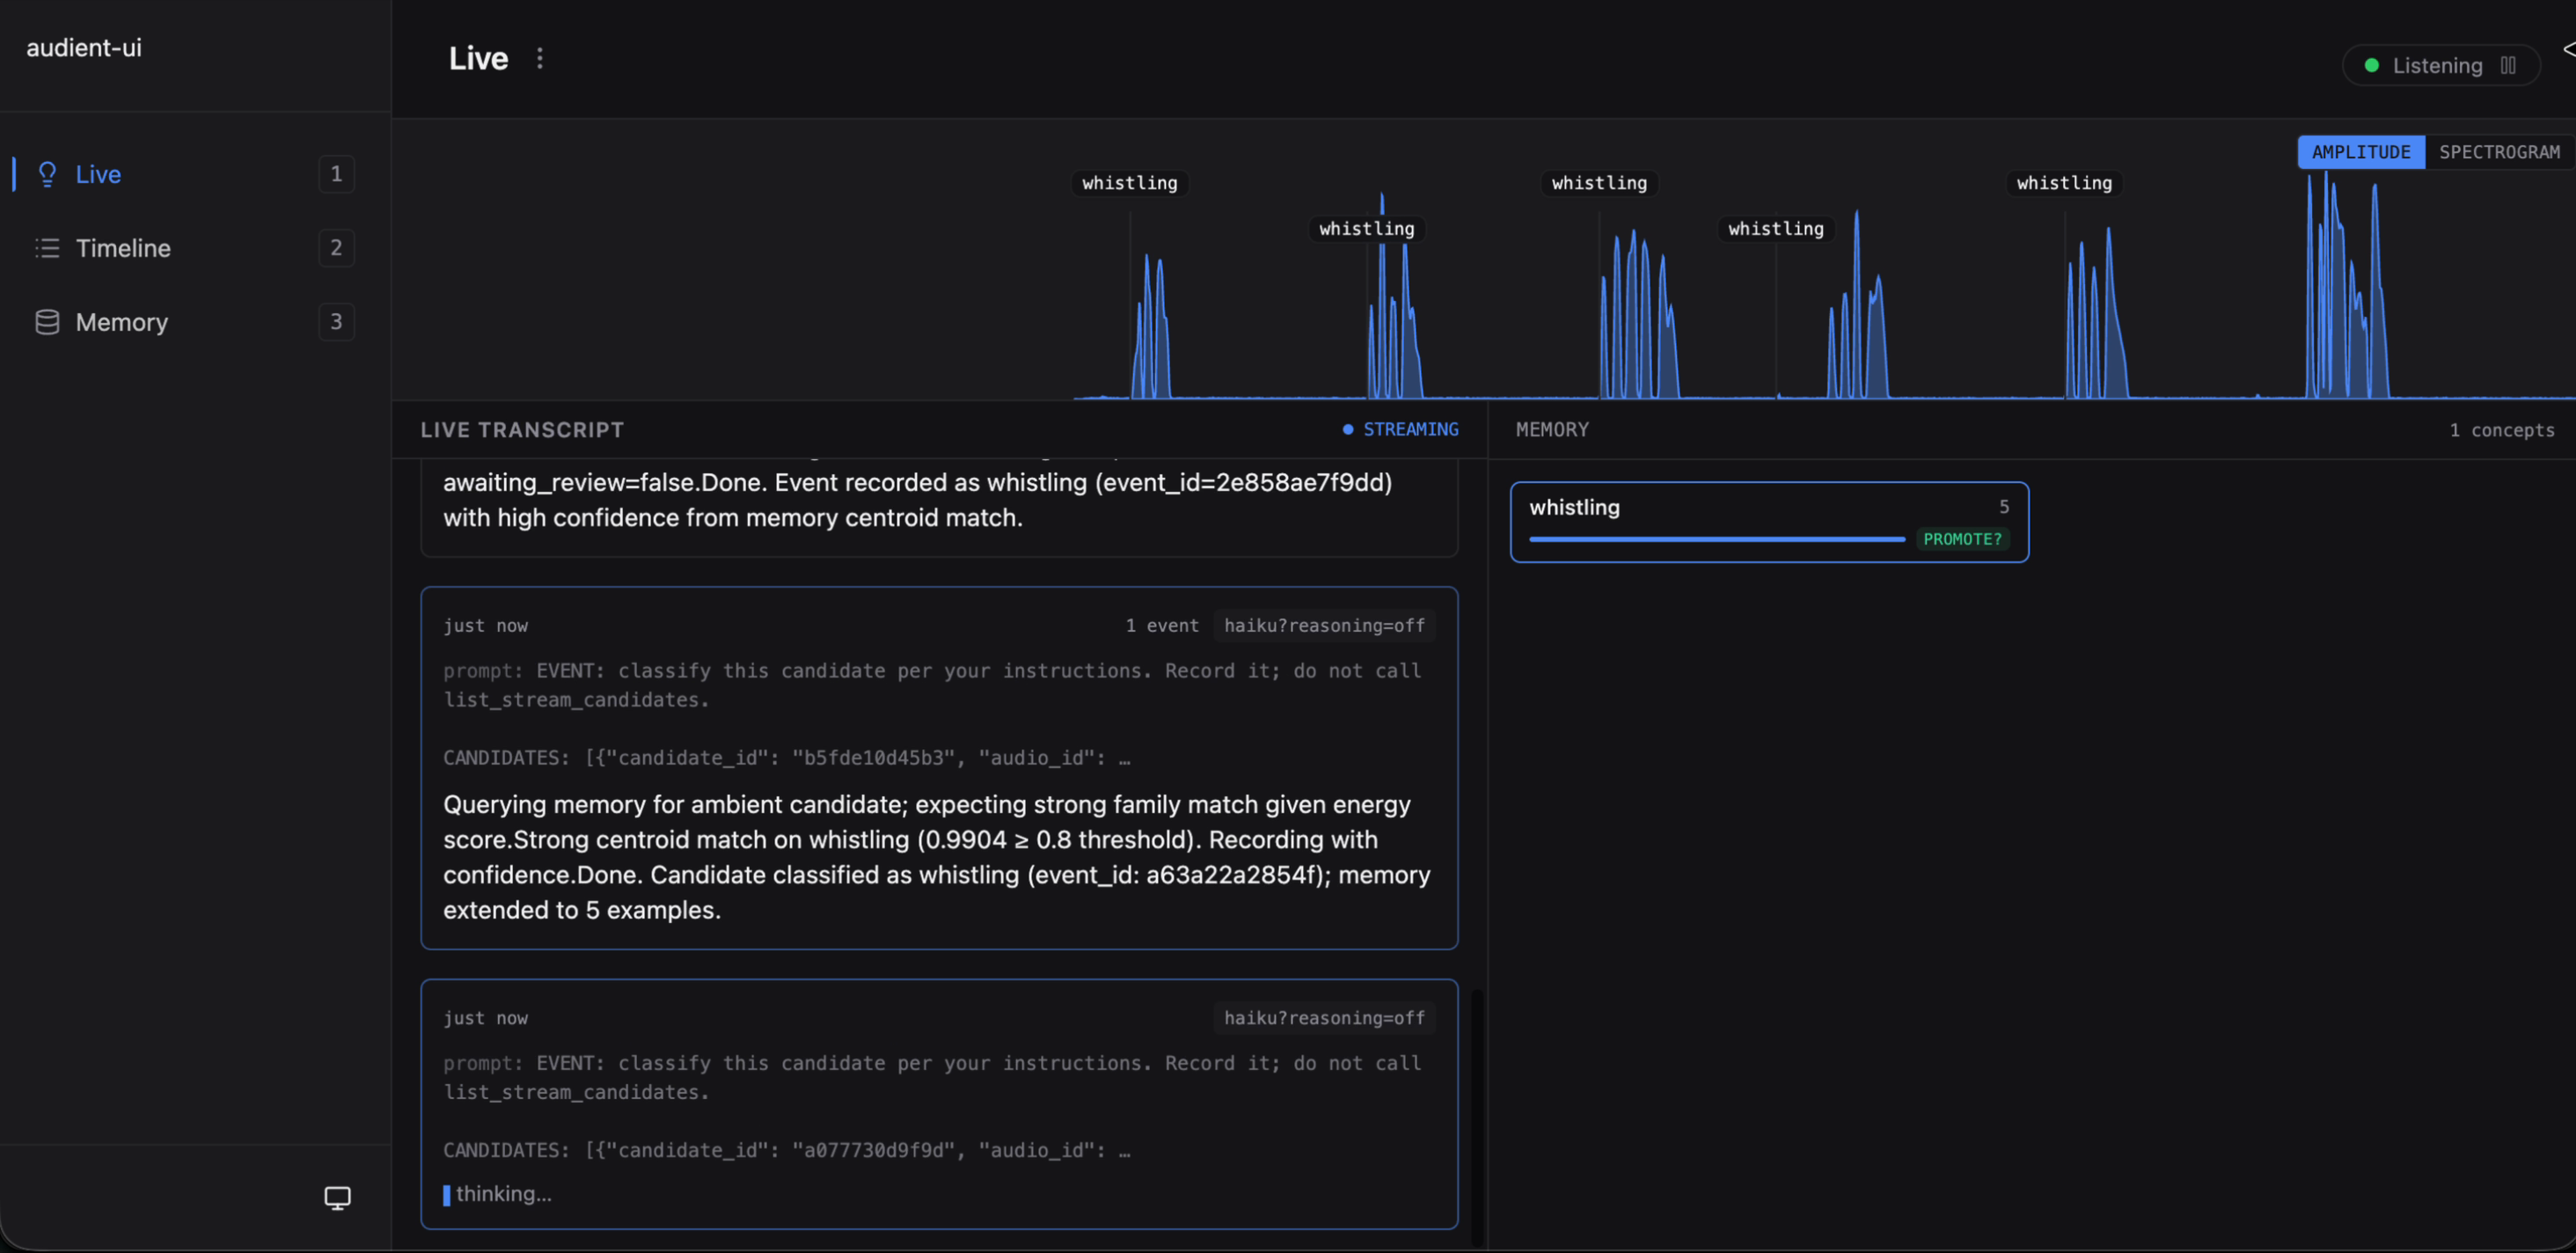2576x1253 pixels.
Task: Click the LIVE TRANSCRIPT heading
Action: [x=522, y=430]
